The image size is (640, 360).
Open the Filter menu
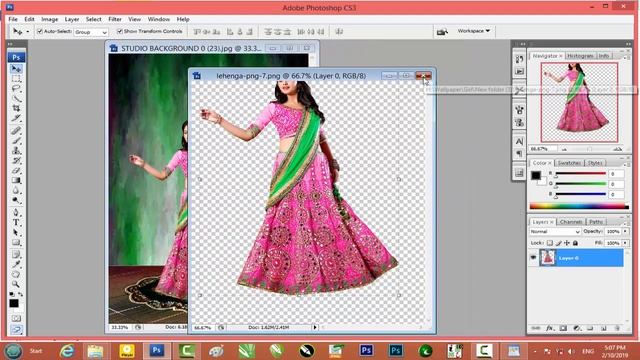115,19
